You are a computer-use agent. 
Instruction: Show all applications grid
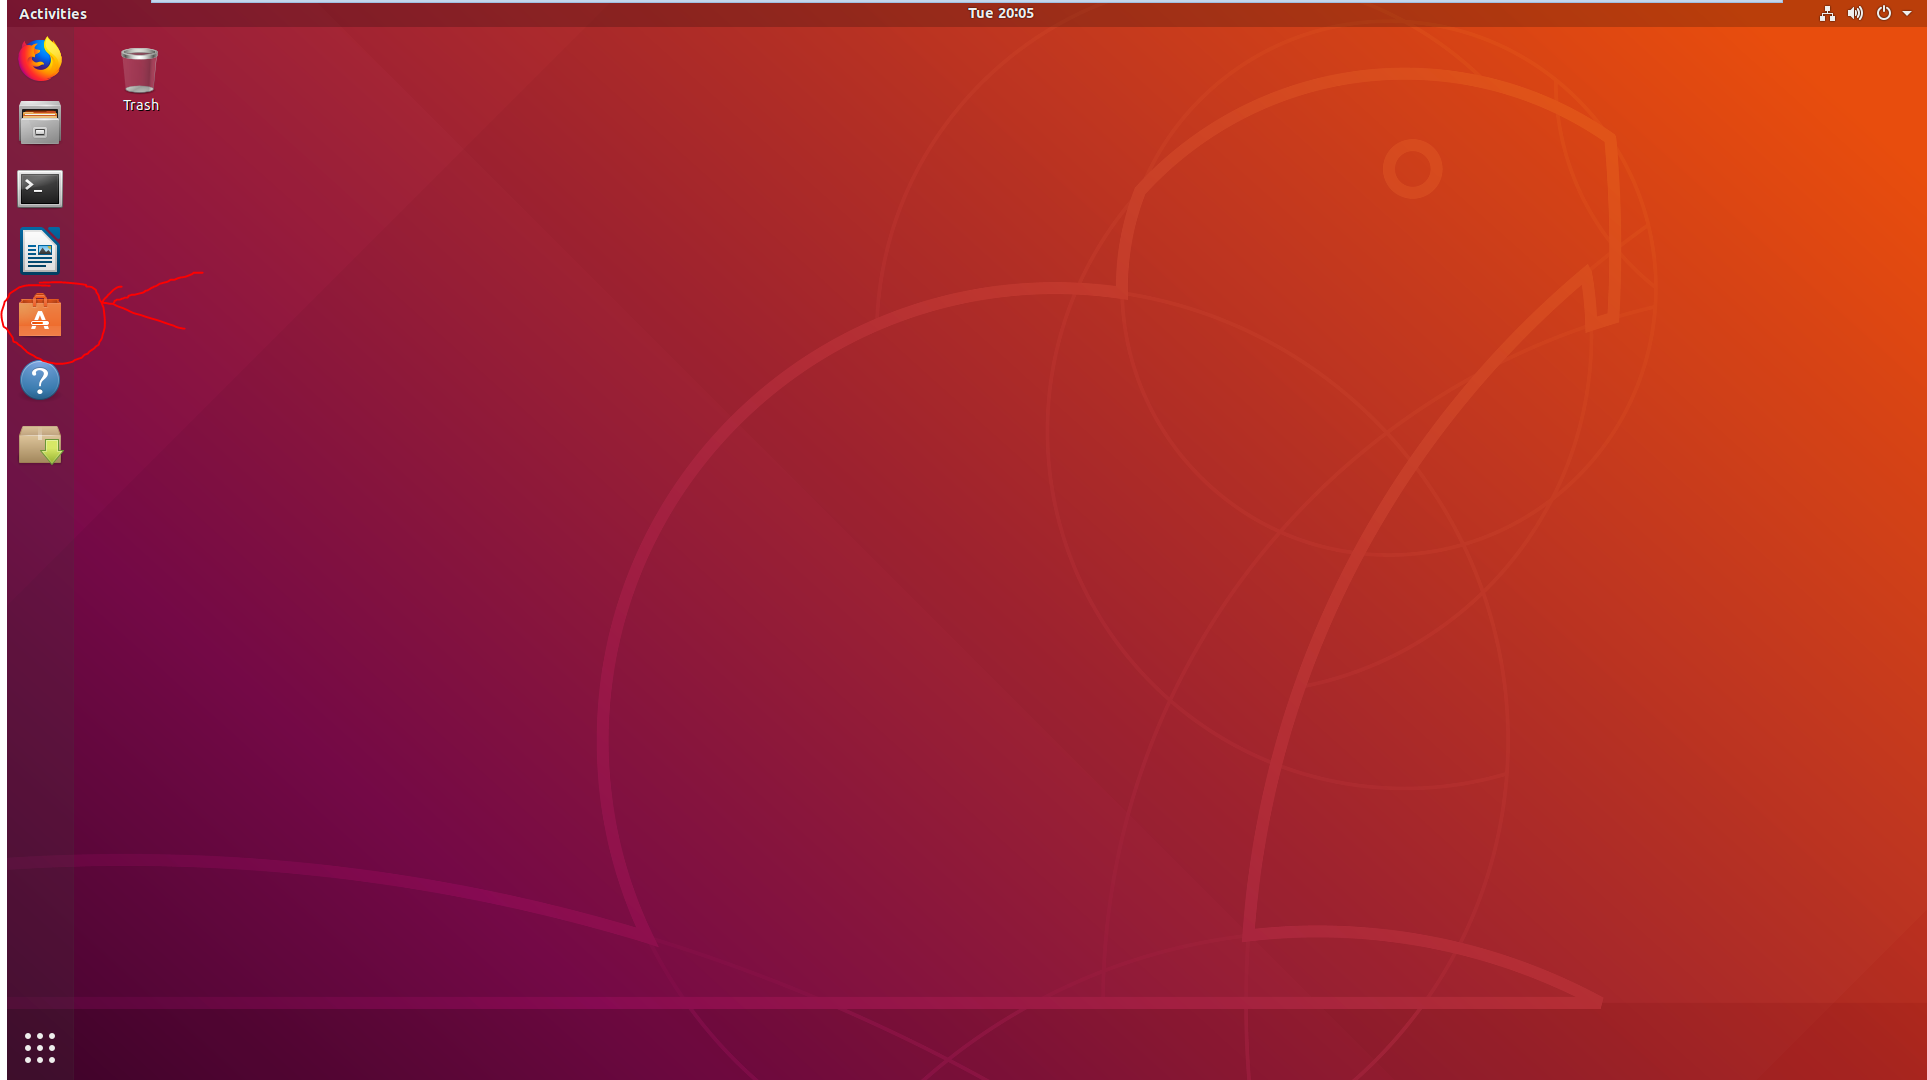pyautogui.click(x=38, y=1047)
